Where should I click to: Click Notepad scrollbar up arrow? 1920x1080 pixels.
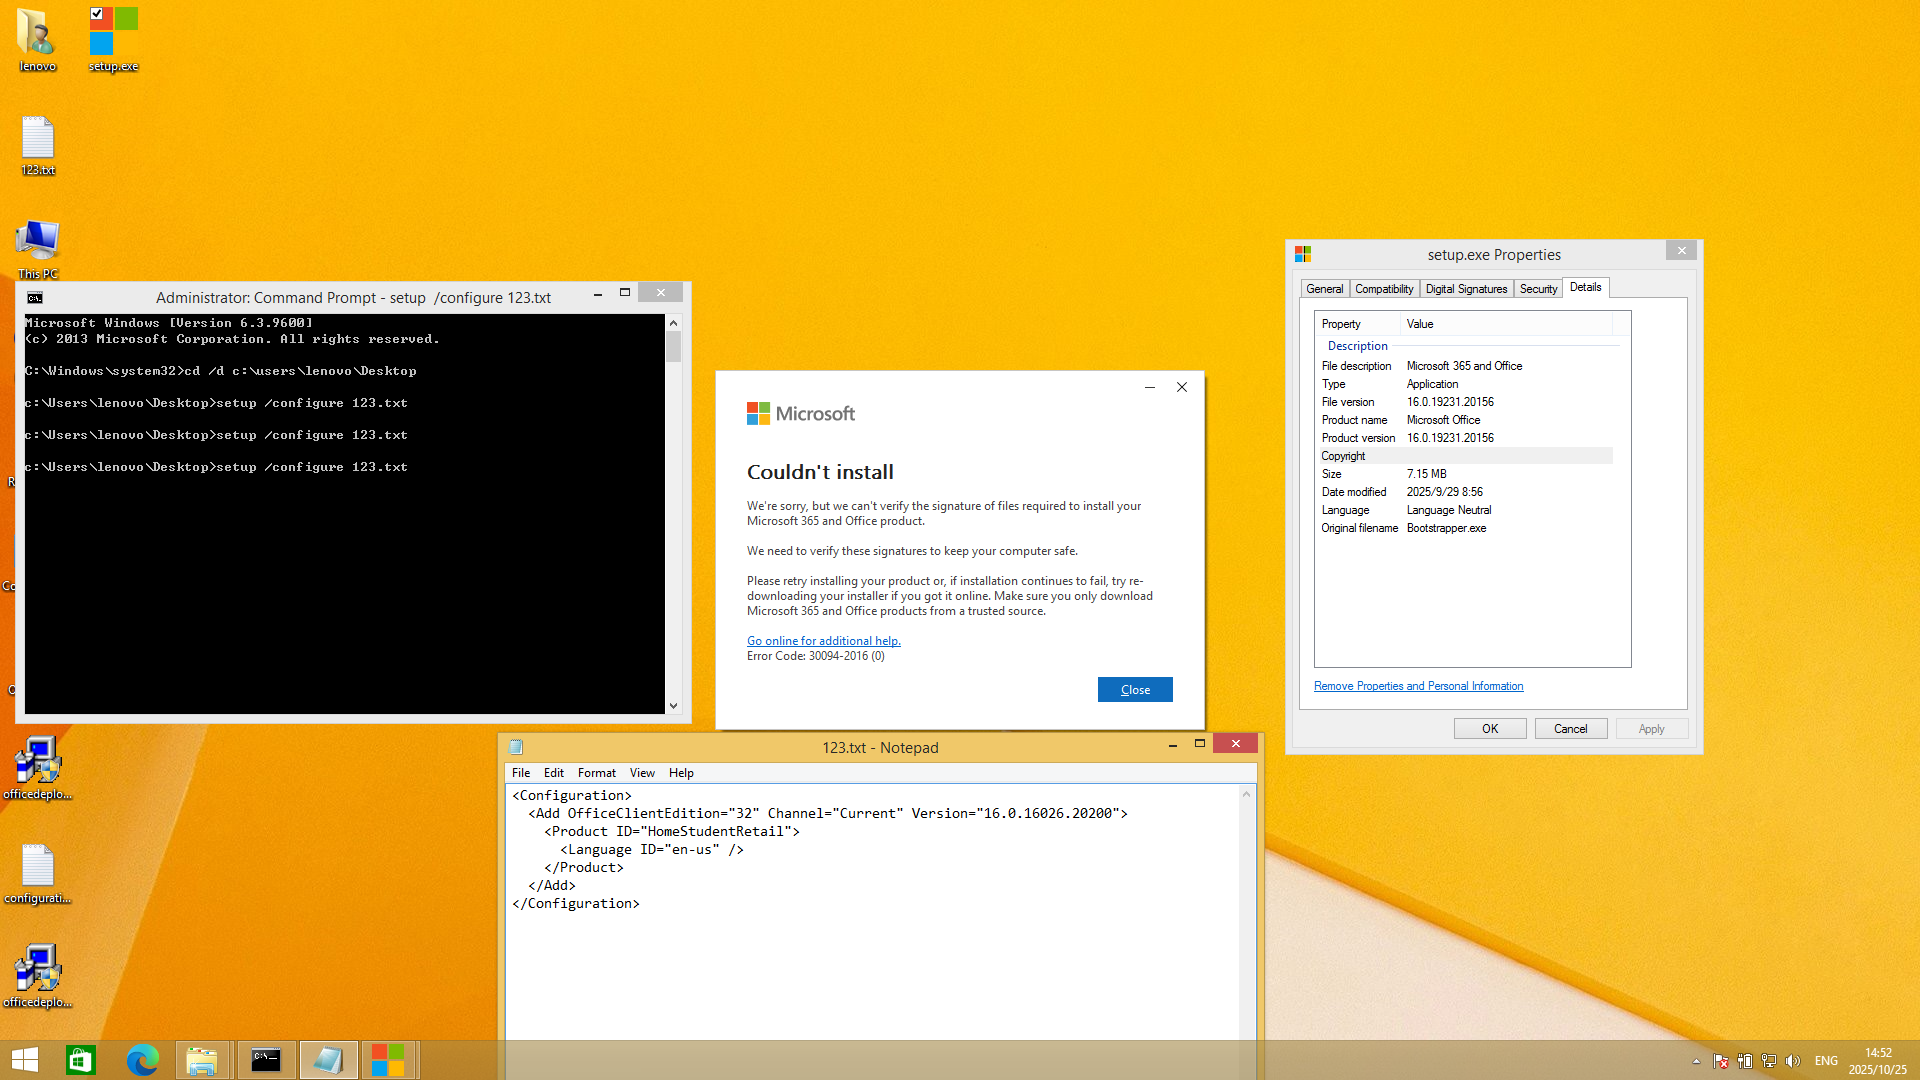(1246, 794)
